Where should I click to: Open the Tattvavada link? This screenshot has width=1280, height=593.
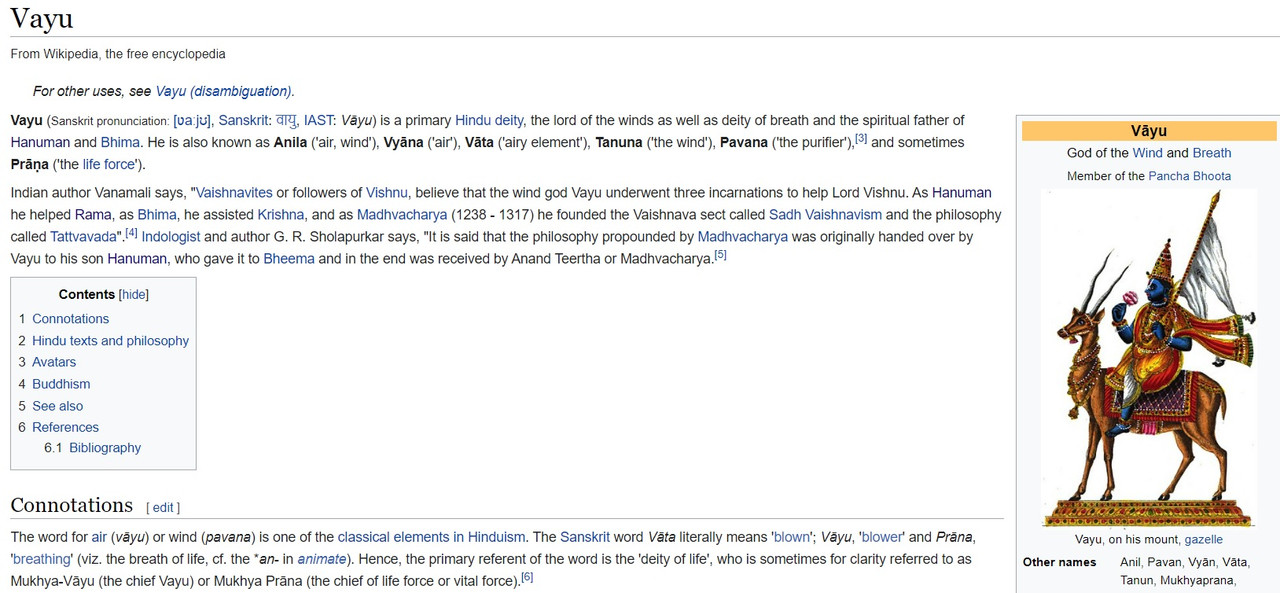pos(83,236)
